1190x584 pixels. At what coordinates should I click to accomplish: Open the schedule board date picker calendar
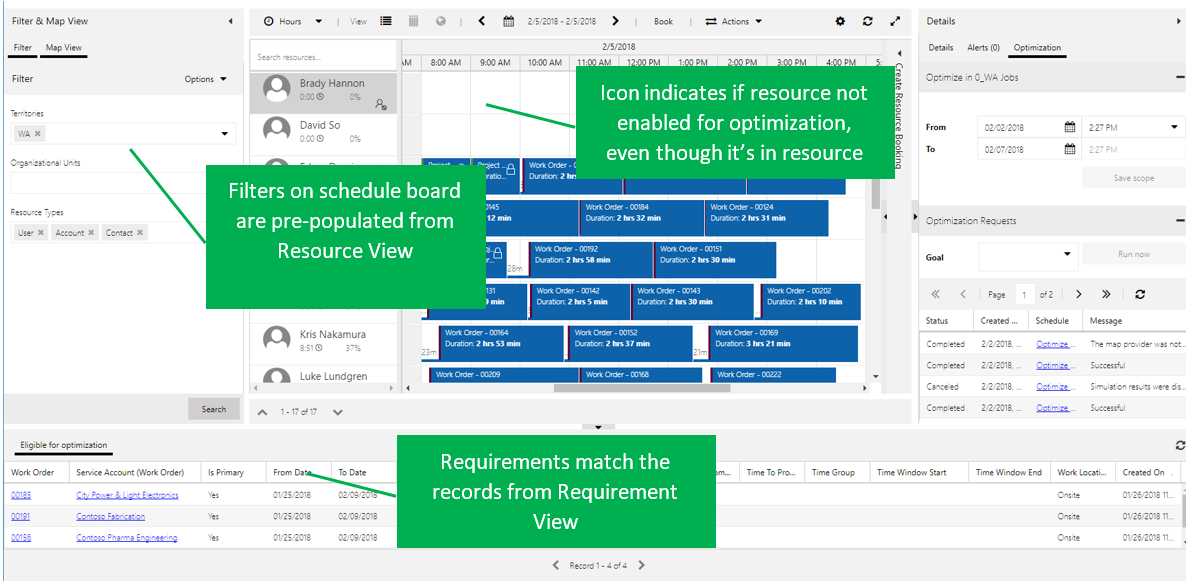(508, 21)
